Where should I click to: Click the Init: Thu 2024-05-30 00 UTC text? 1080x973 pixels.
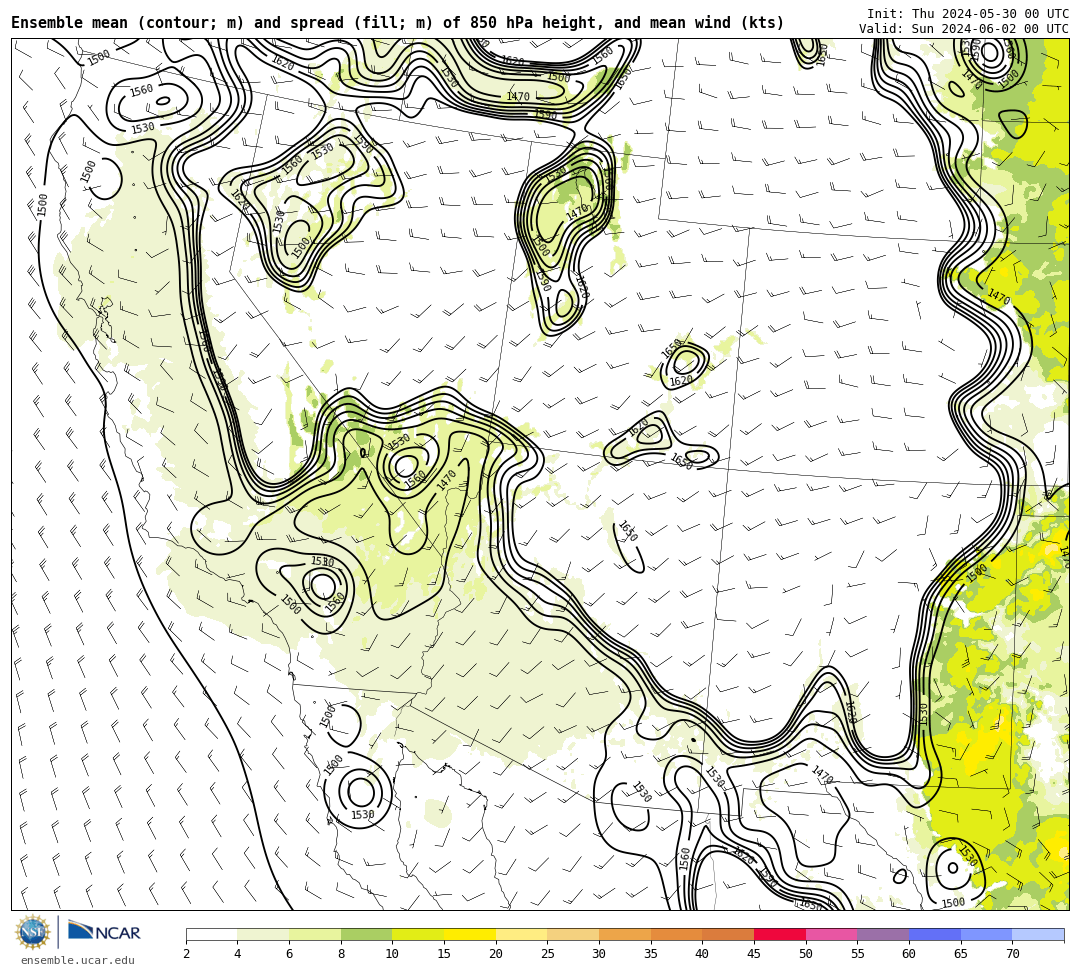968,14
